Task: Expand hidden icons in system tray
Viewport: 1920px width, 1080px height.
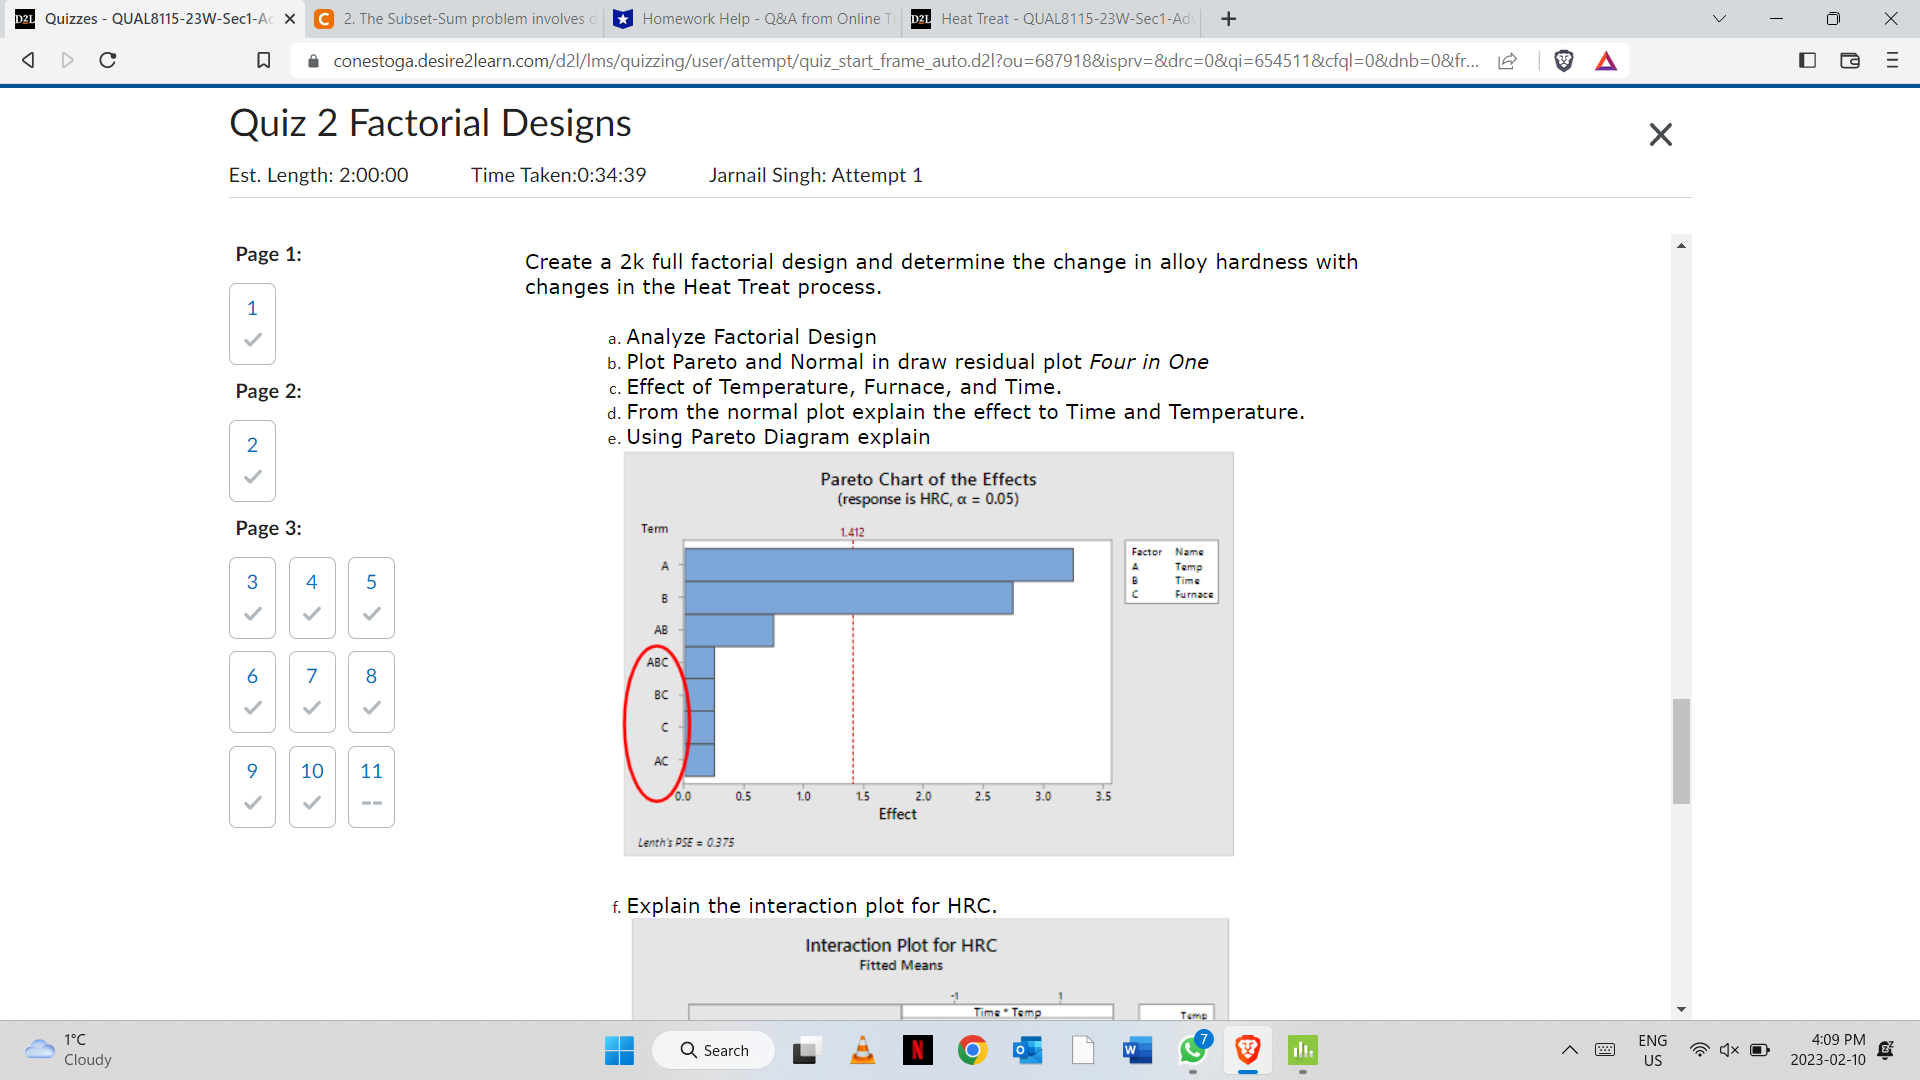Action: tap(1568, 1050)
